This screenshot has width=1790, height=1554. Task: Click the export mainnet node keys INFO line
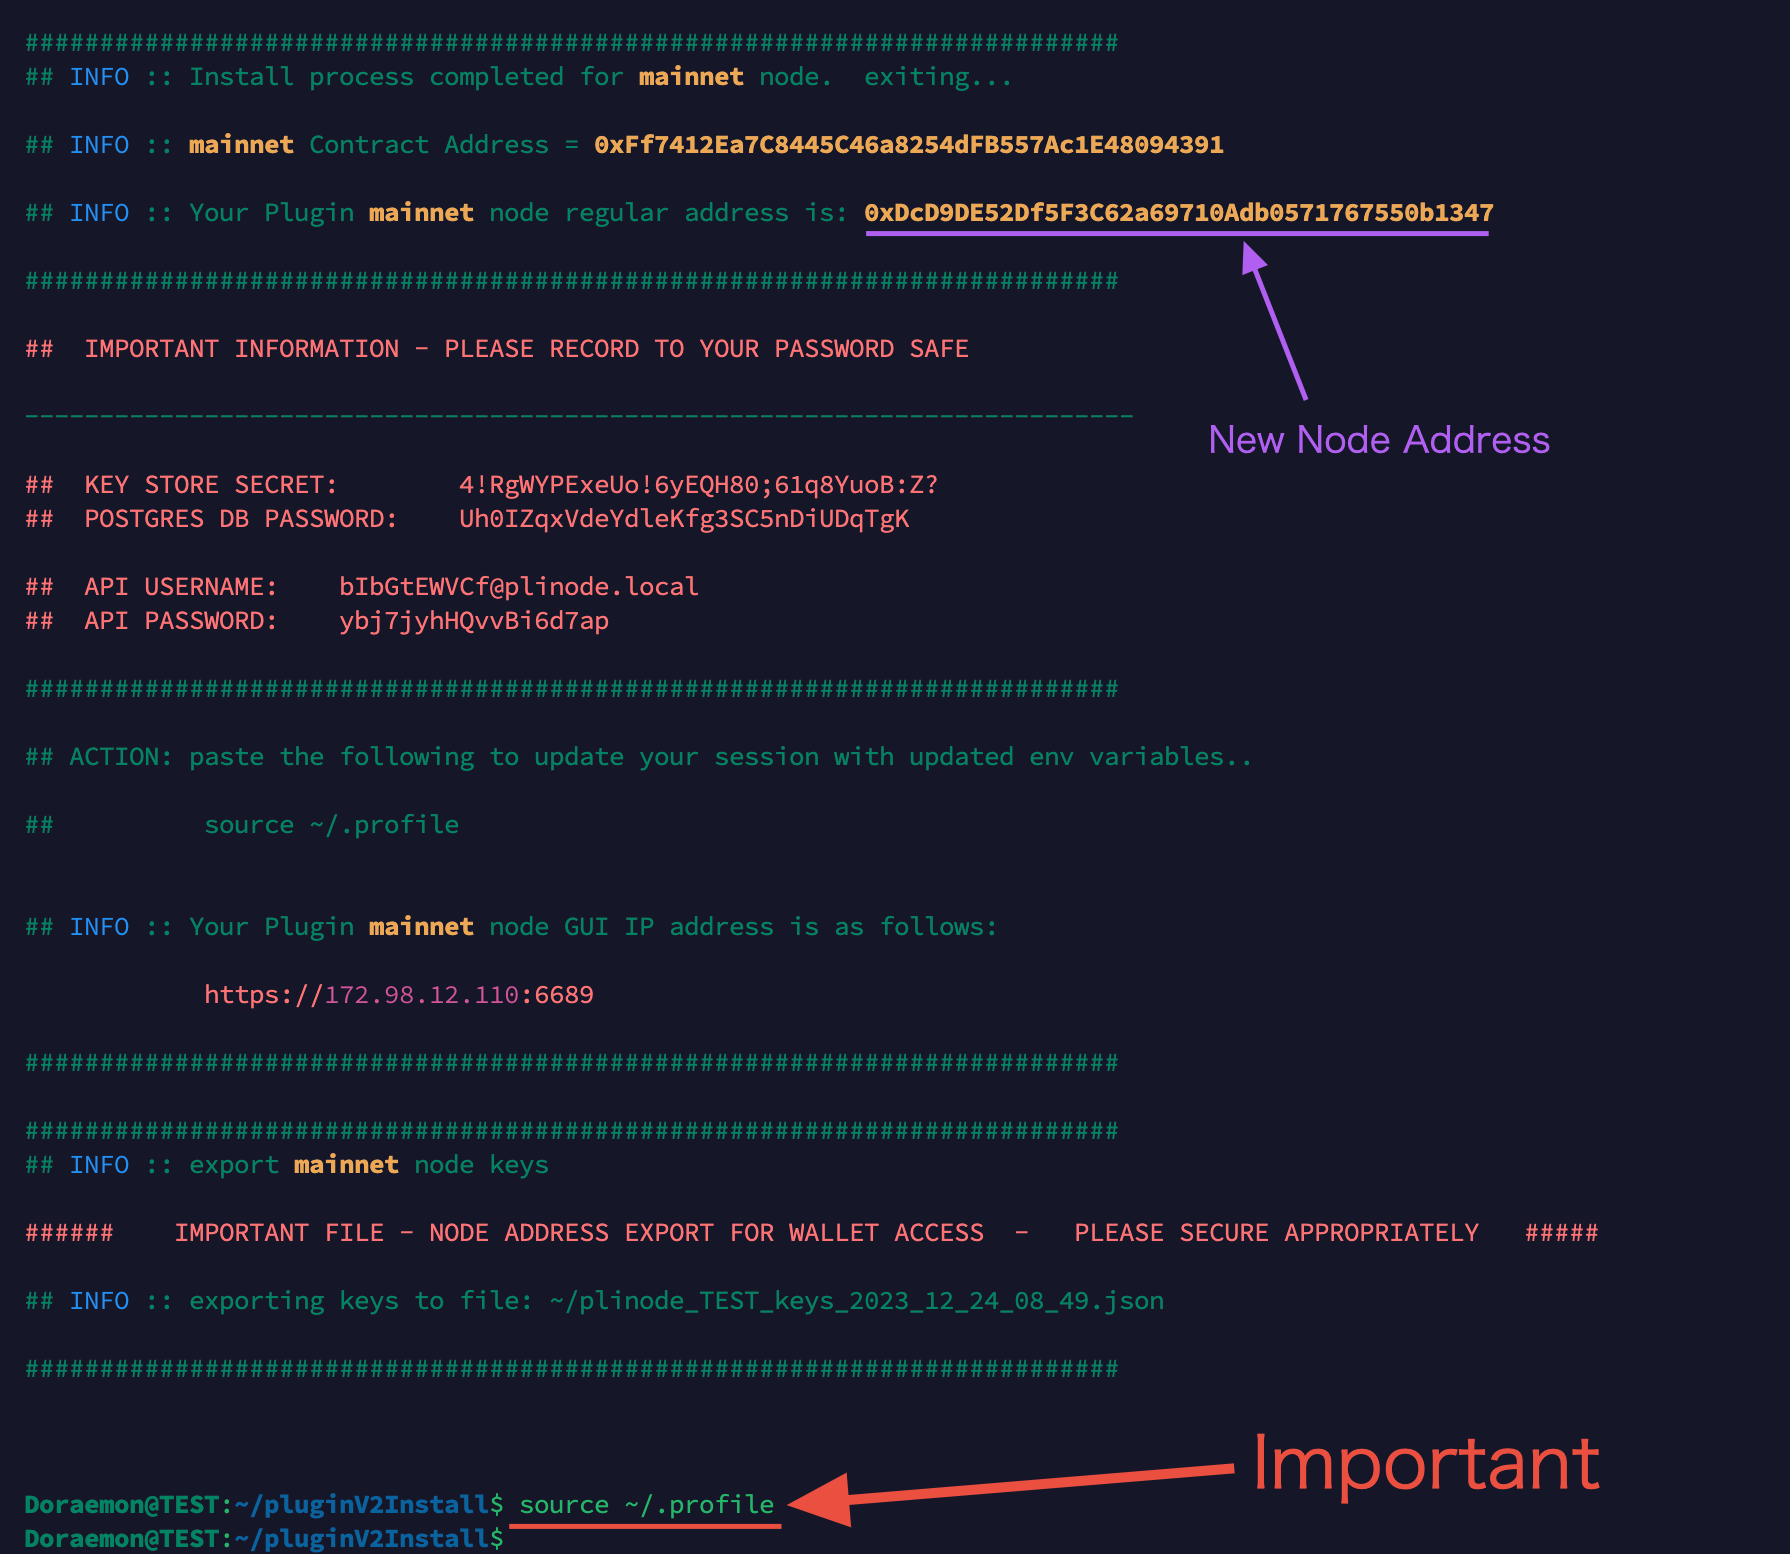pos(285,1164)
